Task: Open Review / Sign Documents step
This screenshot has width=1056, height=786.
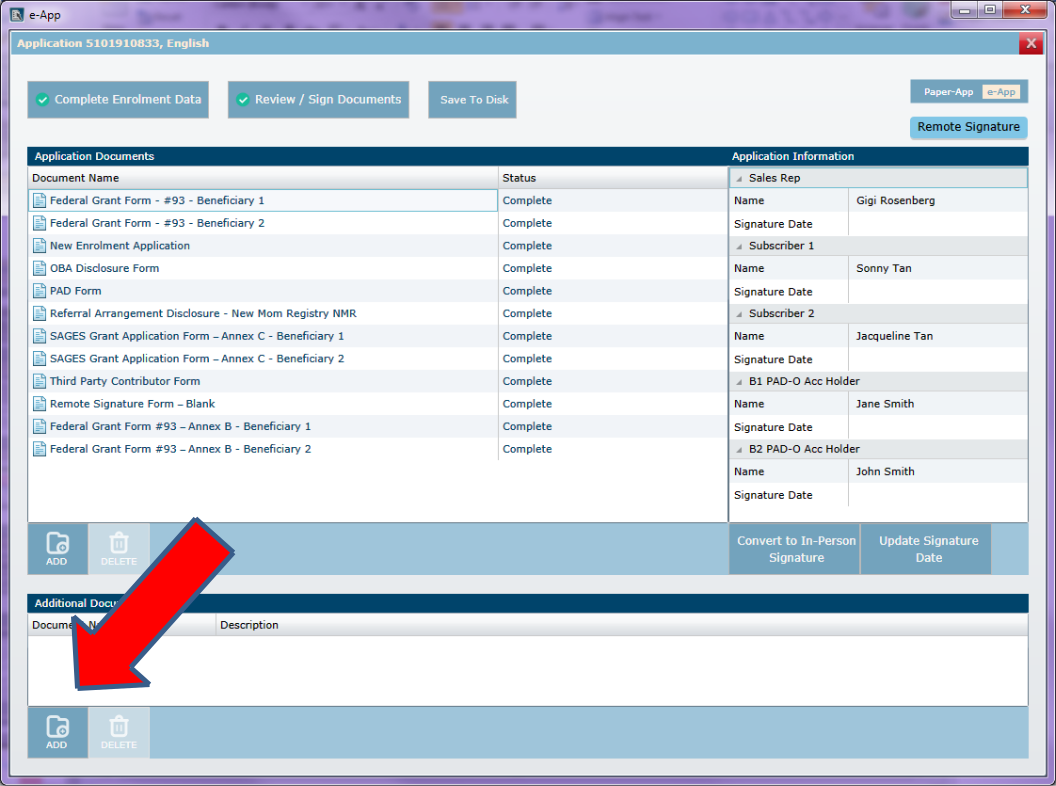Action: (x=318, y=100)
